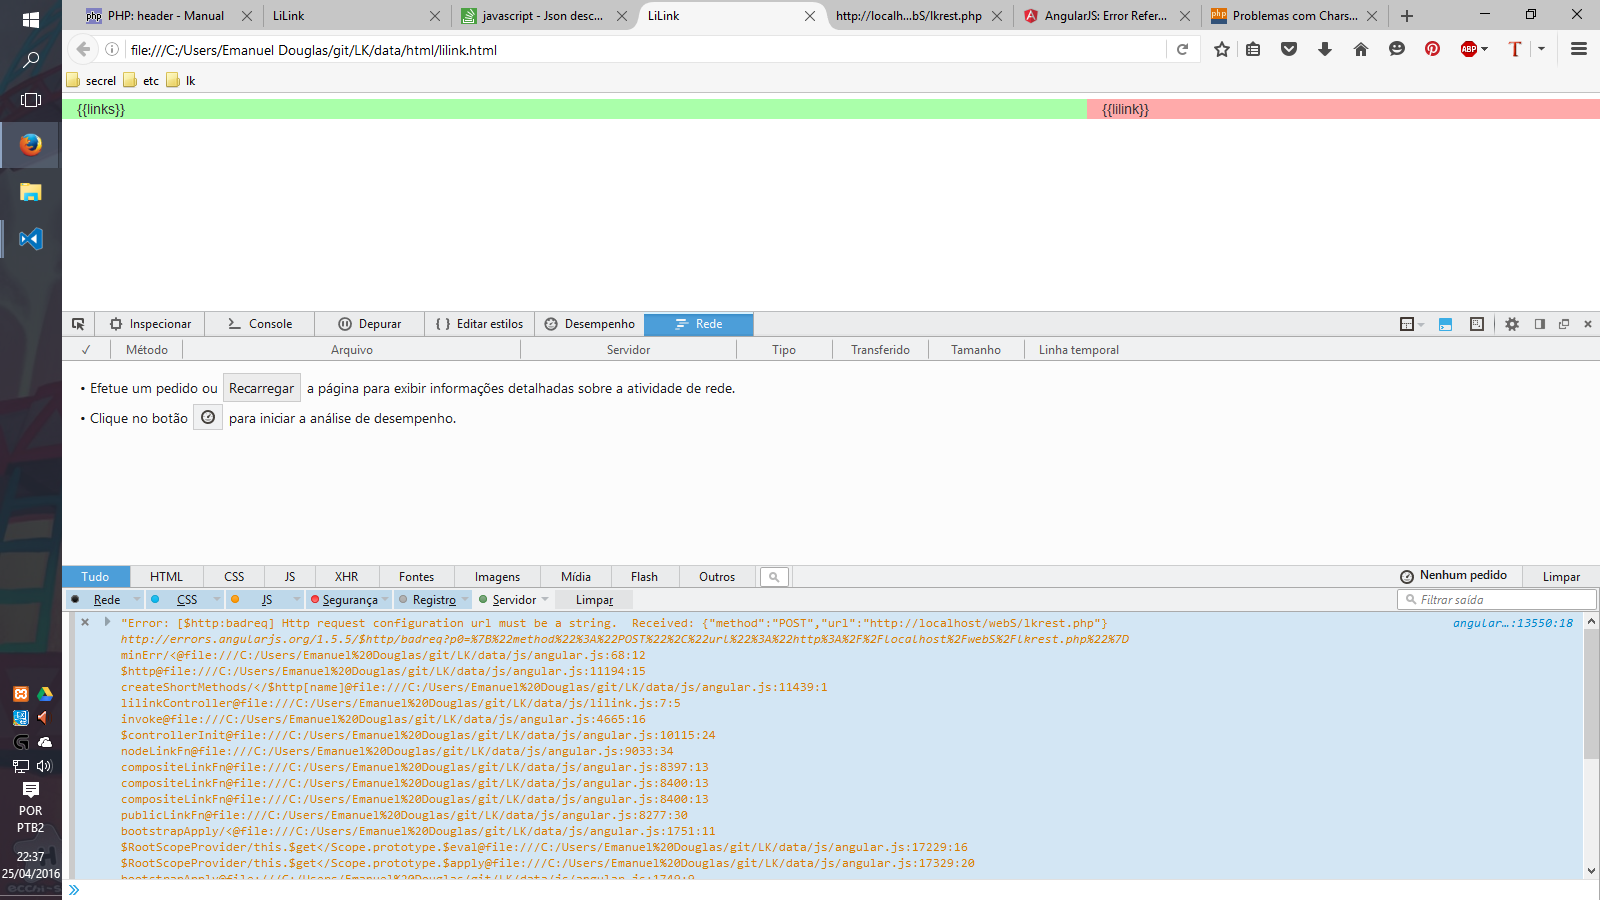This screenshot has width=1600, height=900.
Task: Open responsive design mode icon
Action: 1477,324
